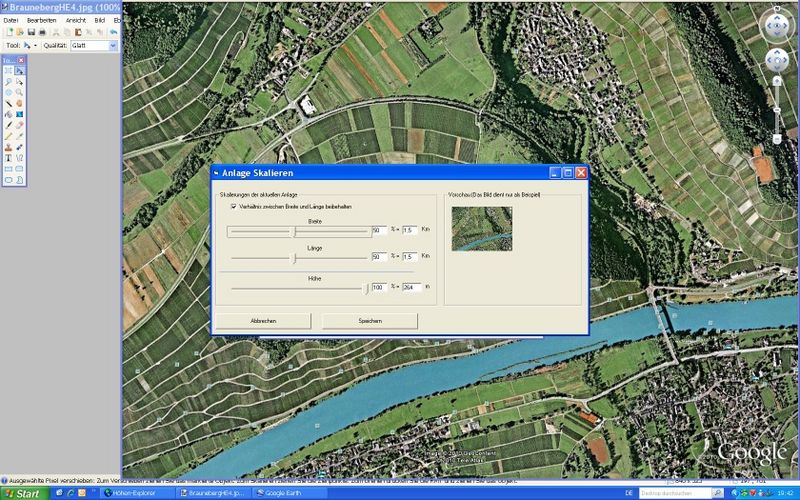Select the Move Selected Pixels arrow tool

pyautogui.click(x=19, y=70)
